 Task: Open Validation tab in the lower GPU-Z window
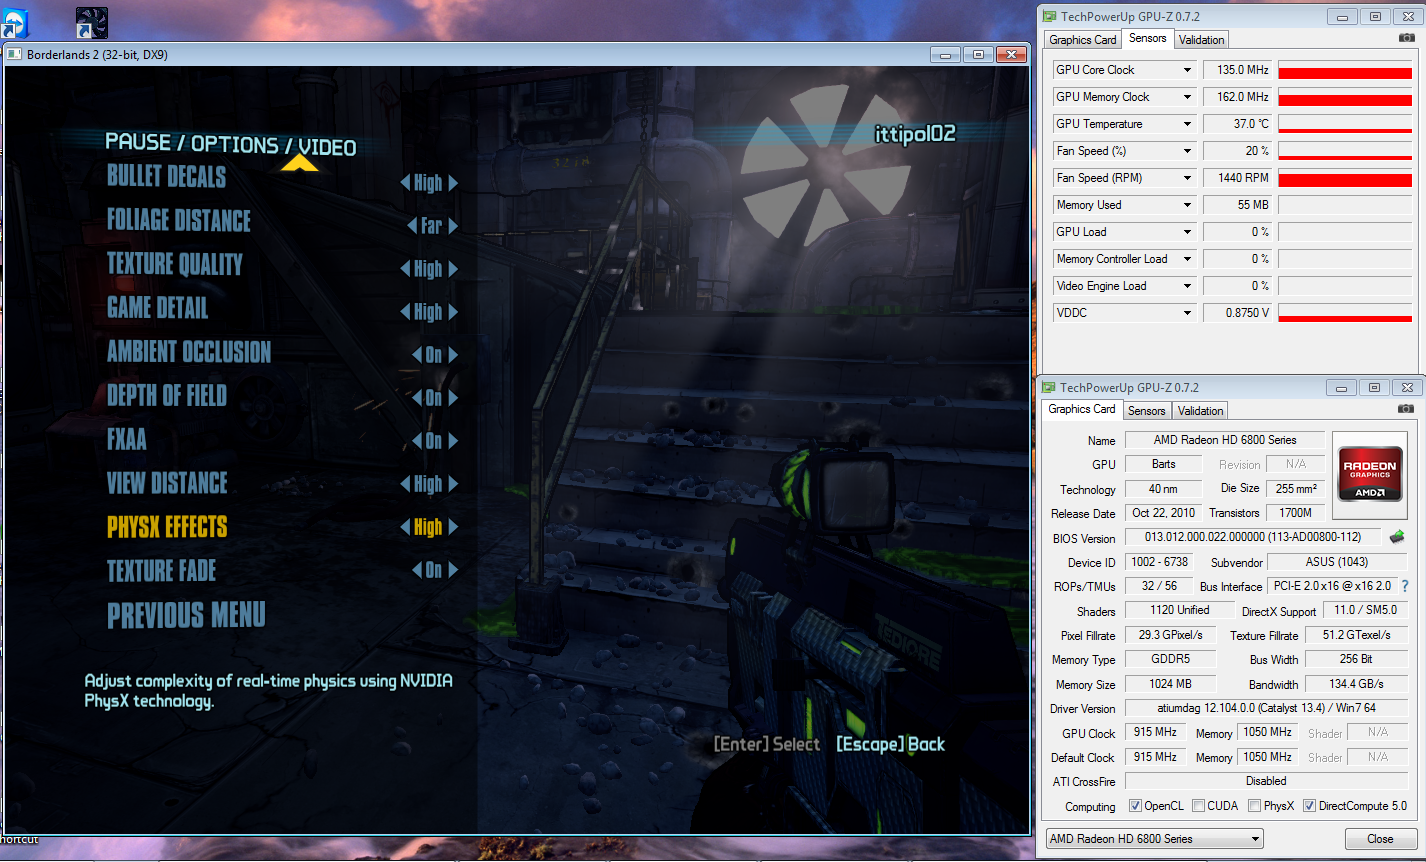coord(1200,411)
